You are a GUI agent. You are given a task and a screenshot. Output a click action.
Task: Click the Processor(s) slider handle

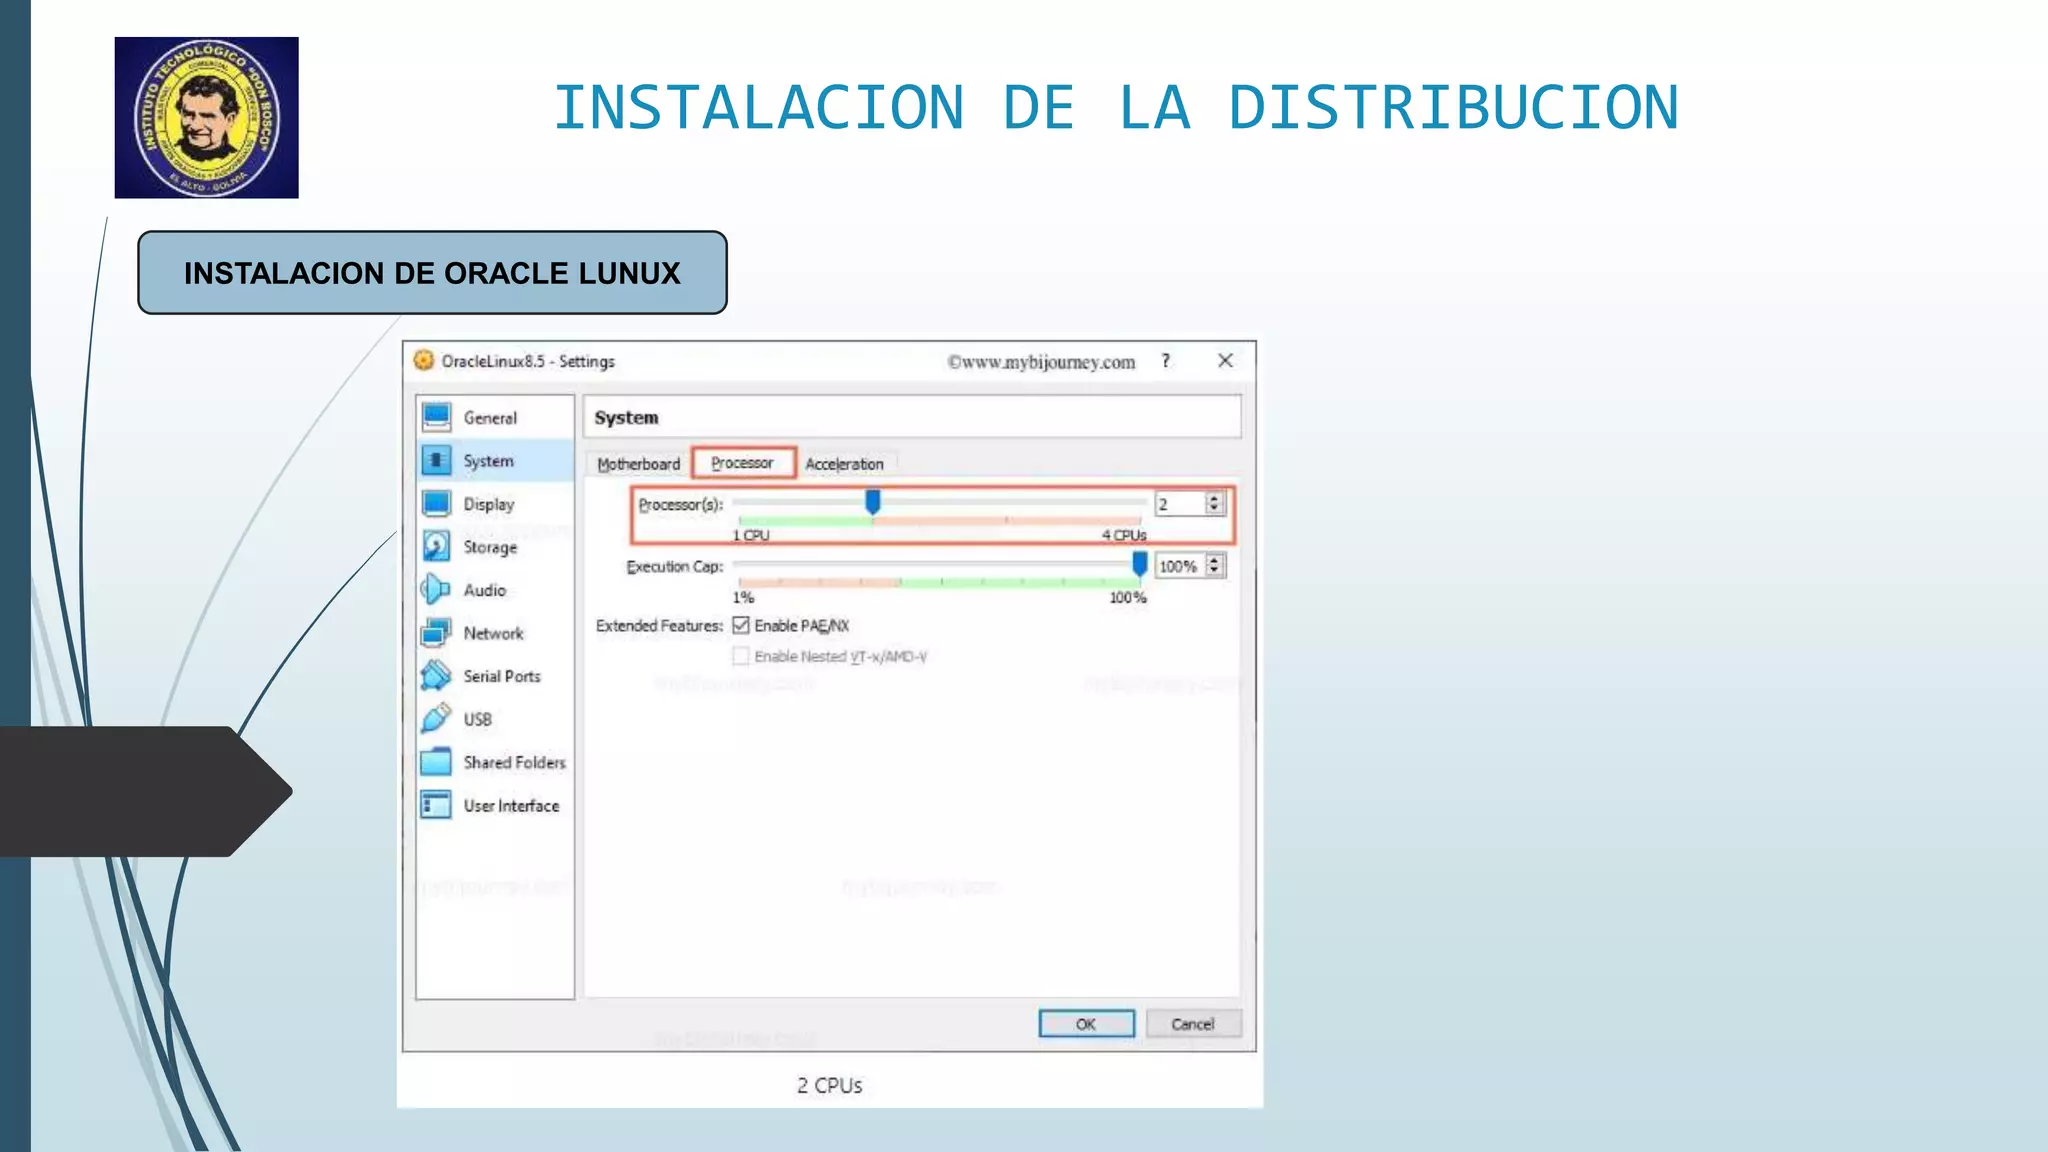873,502
